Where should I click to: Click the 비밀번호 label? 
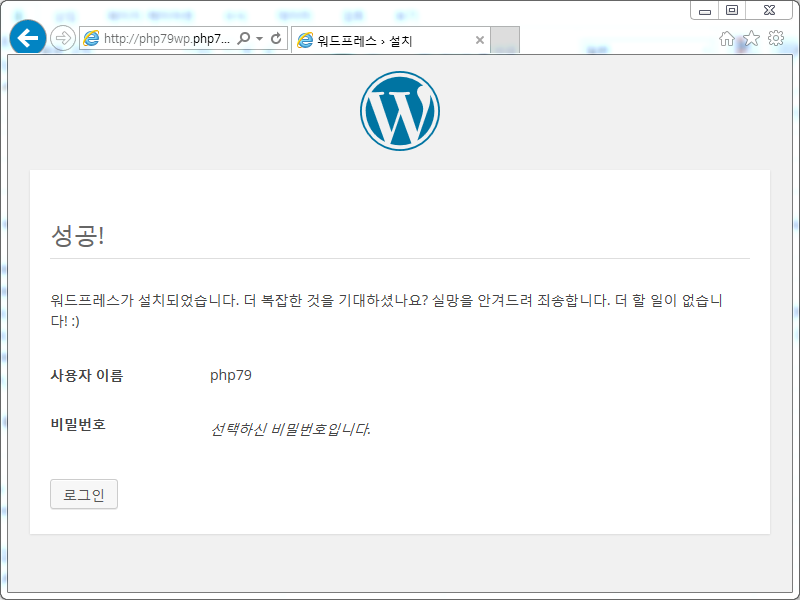78,424
